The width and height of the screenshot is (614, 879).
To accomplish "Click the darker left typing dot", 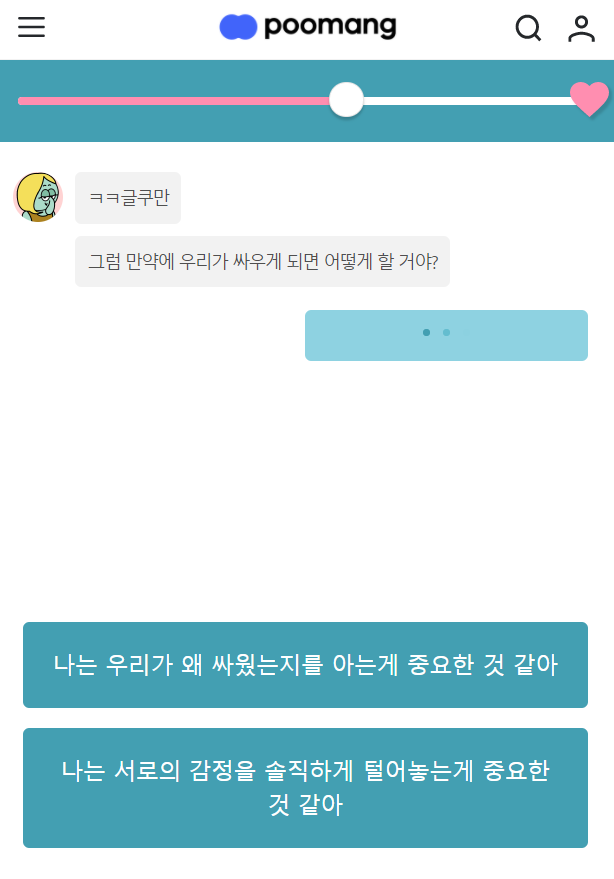I will 426,332.
